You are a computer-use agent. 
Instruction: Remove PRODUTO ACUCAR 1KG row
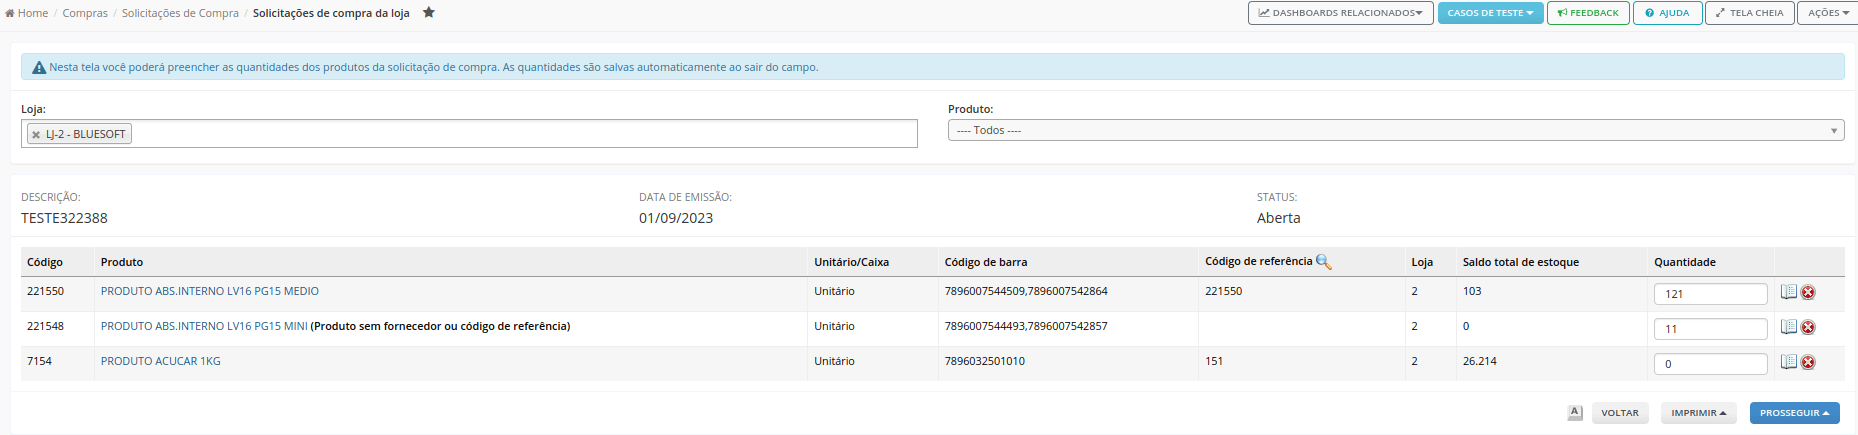tap(1808, 363)
